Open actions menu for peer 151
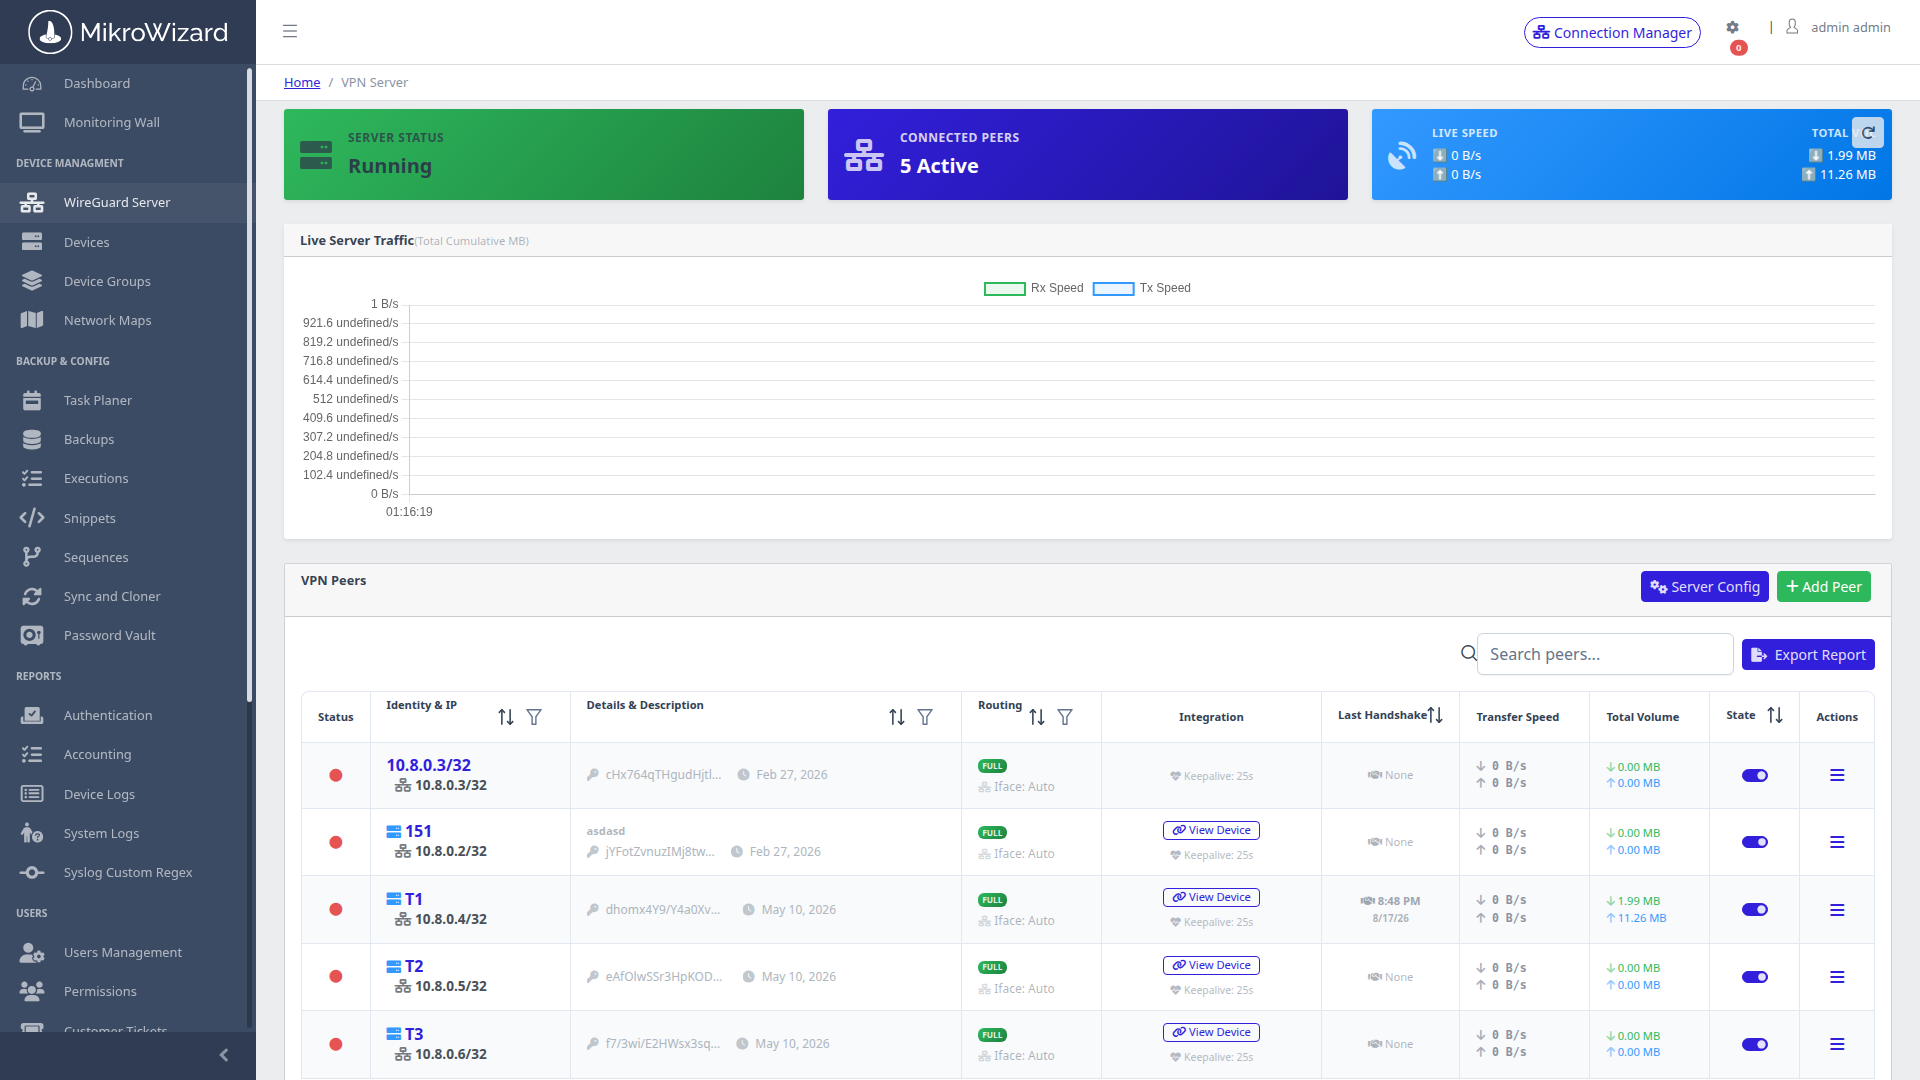Viewport: 1920px width, 1080px height. click(x=1837, y=842)
